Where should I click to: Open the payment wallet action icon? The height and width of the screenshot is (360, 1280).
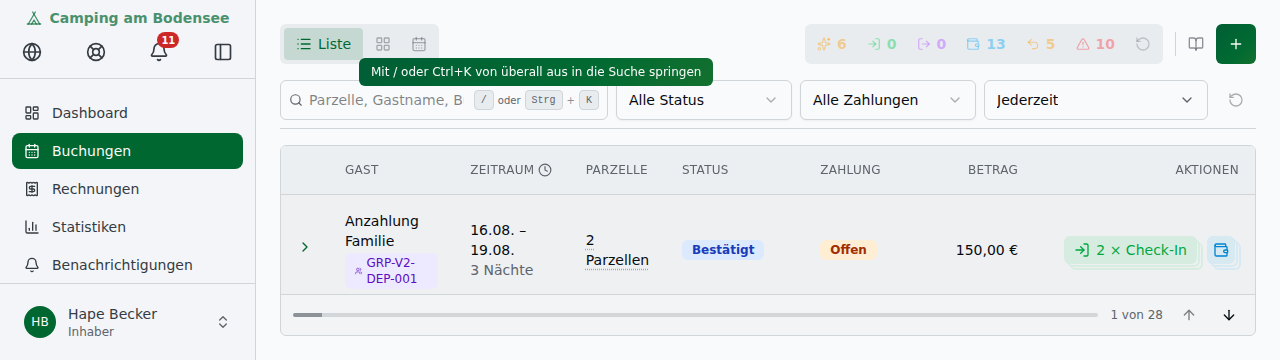[x=1221, y=250]
